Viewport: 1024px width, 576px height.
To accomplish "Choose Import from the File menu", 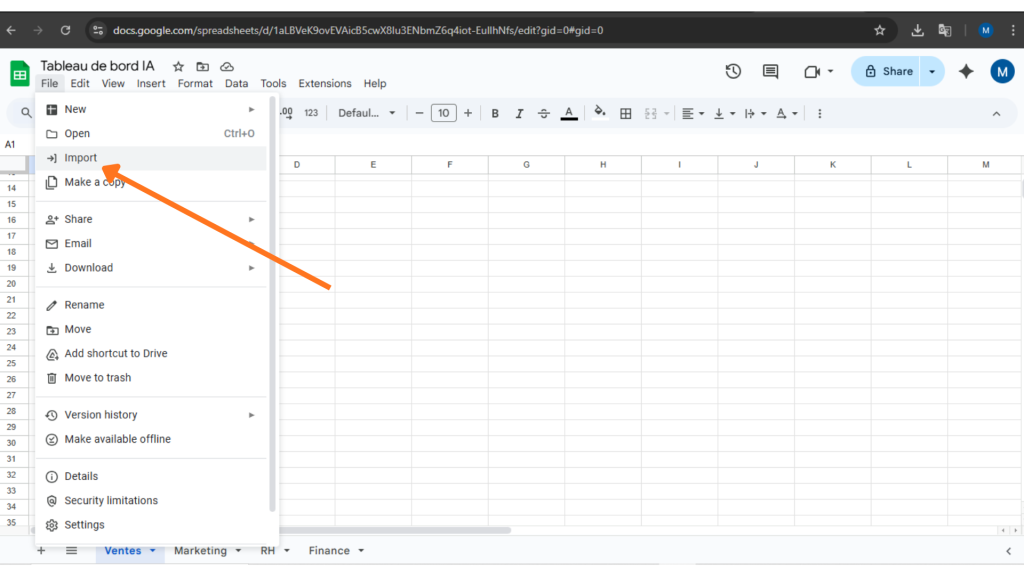I will (80, 157).
